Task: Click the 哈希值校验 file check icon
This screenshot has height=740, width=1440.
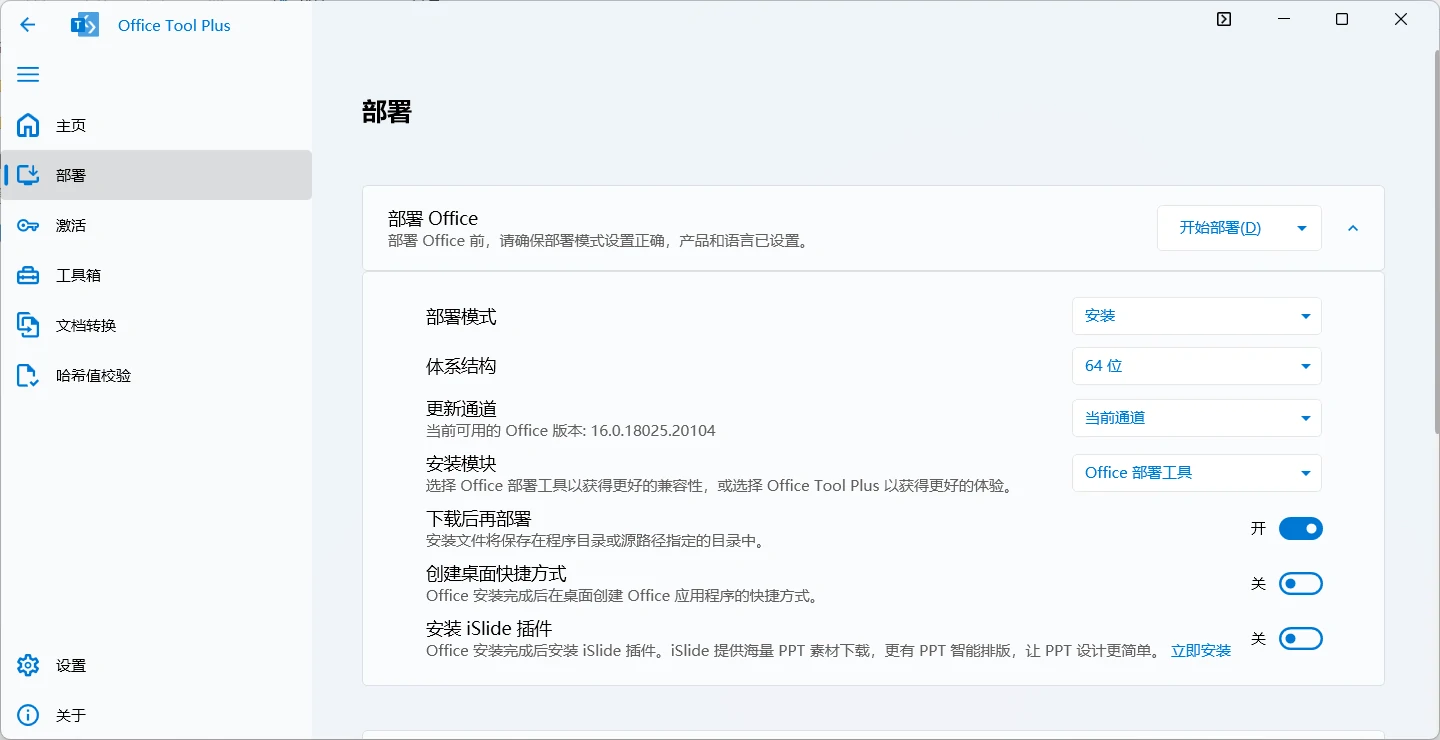Action: pyautogui.click(x=28, y=375)
